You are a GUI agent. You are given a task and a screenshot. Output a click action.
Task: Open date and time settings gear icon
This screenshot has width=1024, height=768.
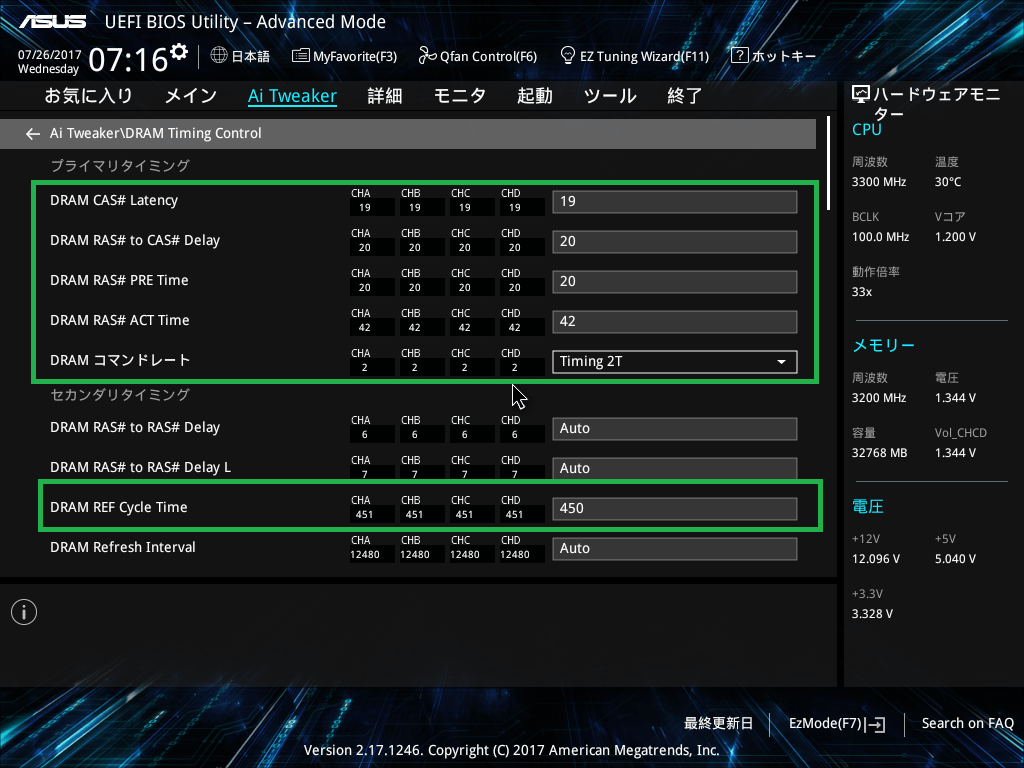tap(179, 52)
